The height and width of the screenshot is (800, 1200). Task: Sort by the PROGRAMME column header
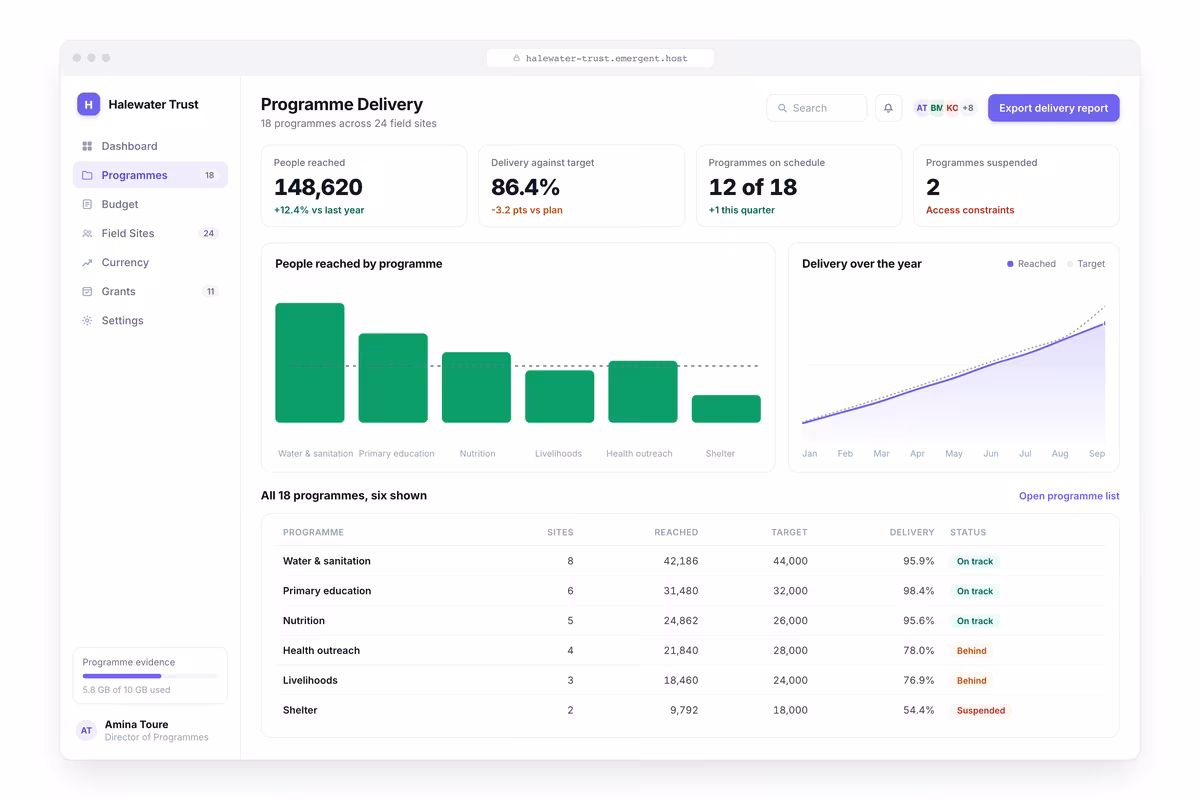tap(313, 532)
